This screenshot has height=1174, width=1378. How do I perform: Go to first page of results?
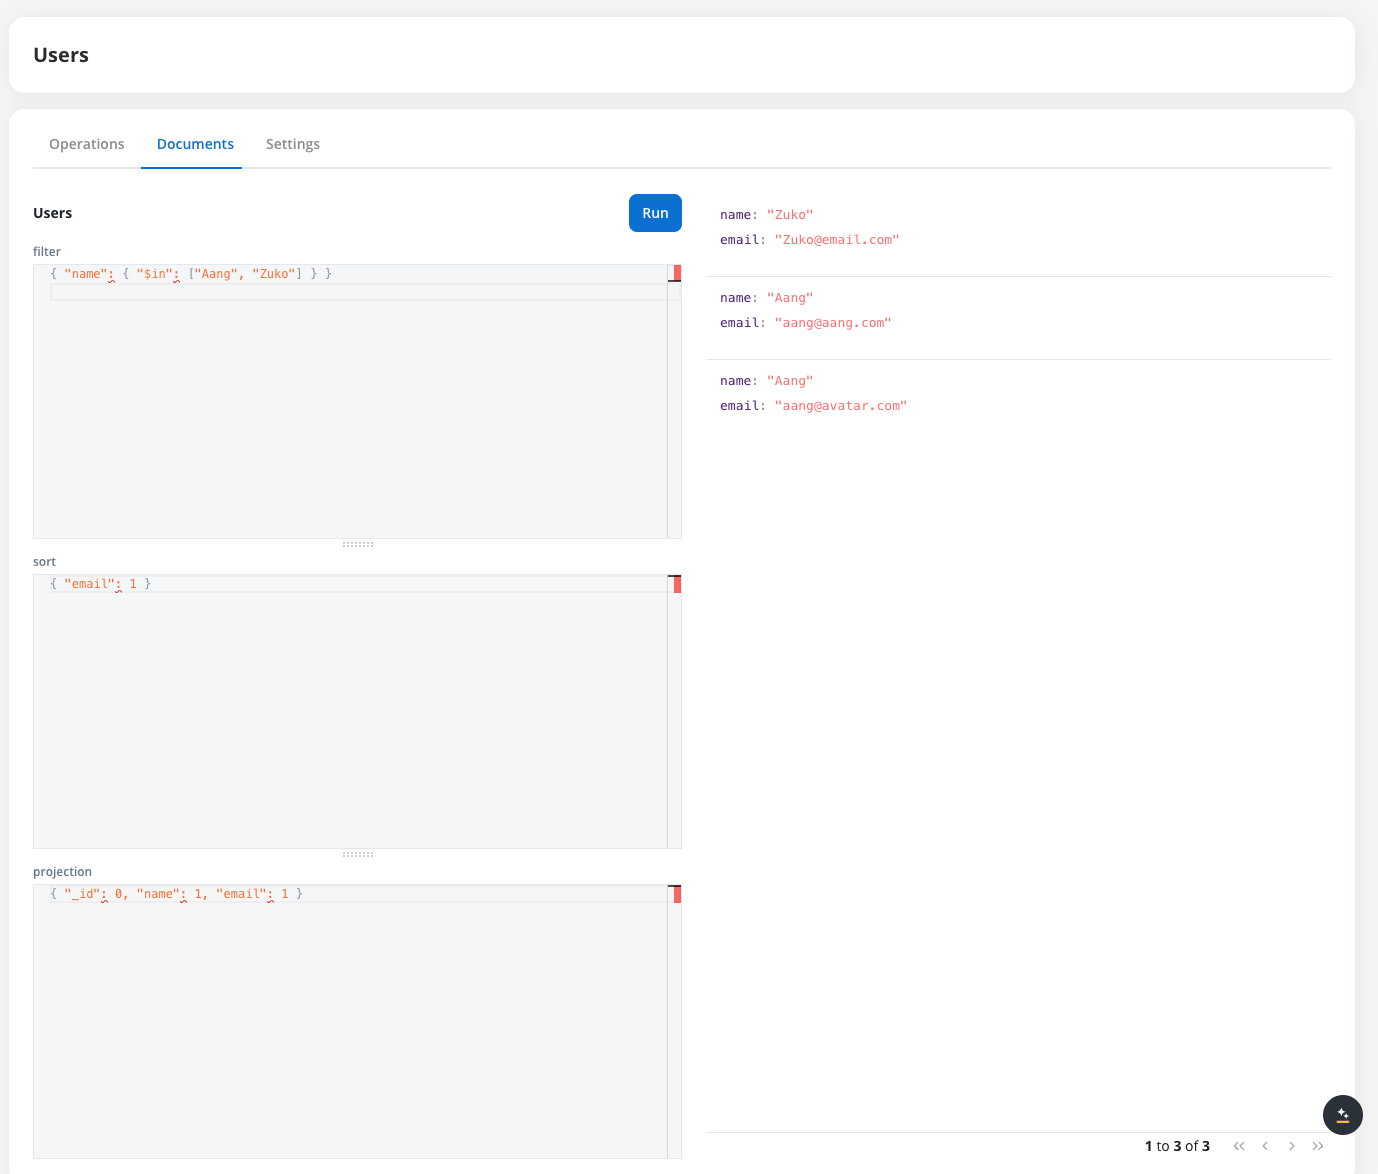point(1239,1146)
